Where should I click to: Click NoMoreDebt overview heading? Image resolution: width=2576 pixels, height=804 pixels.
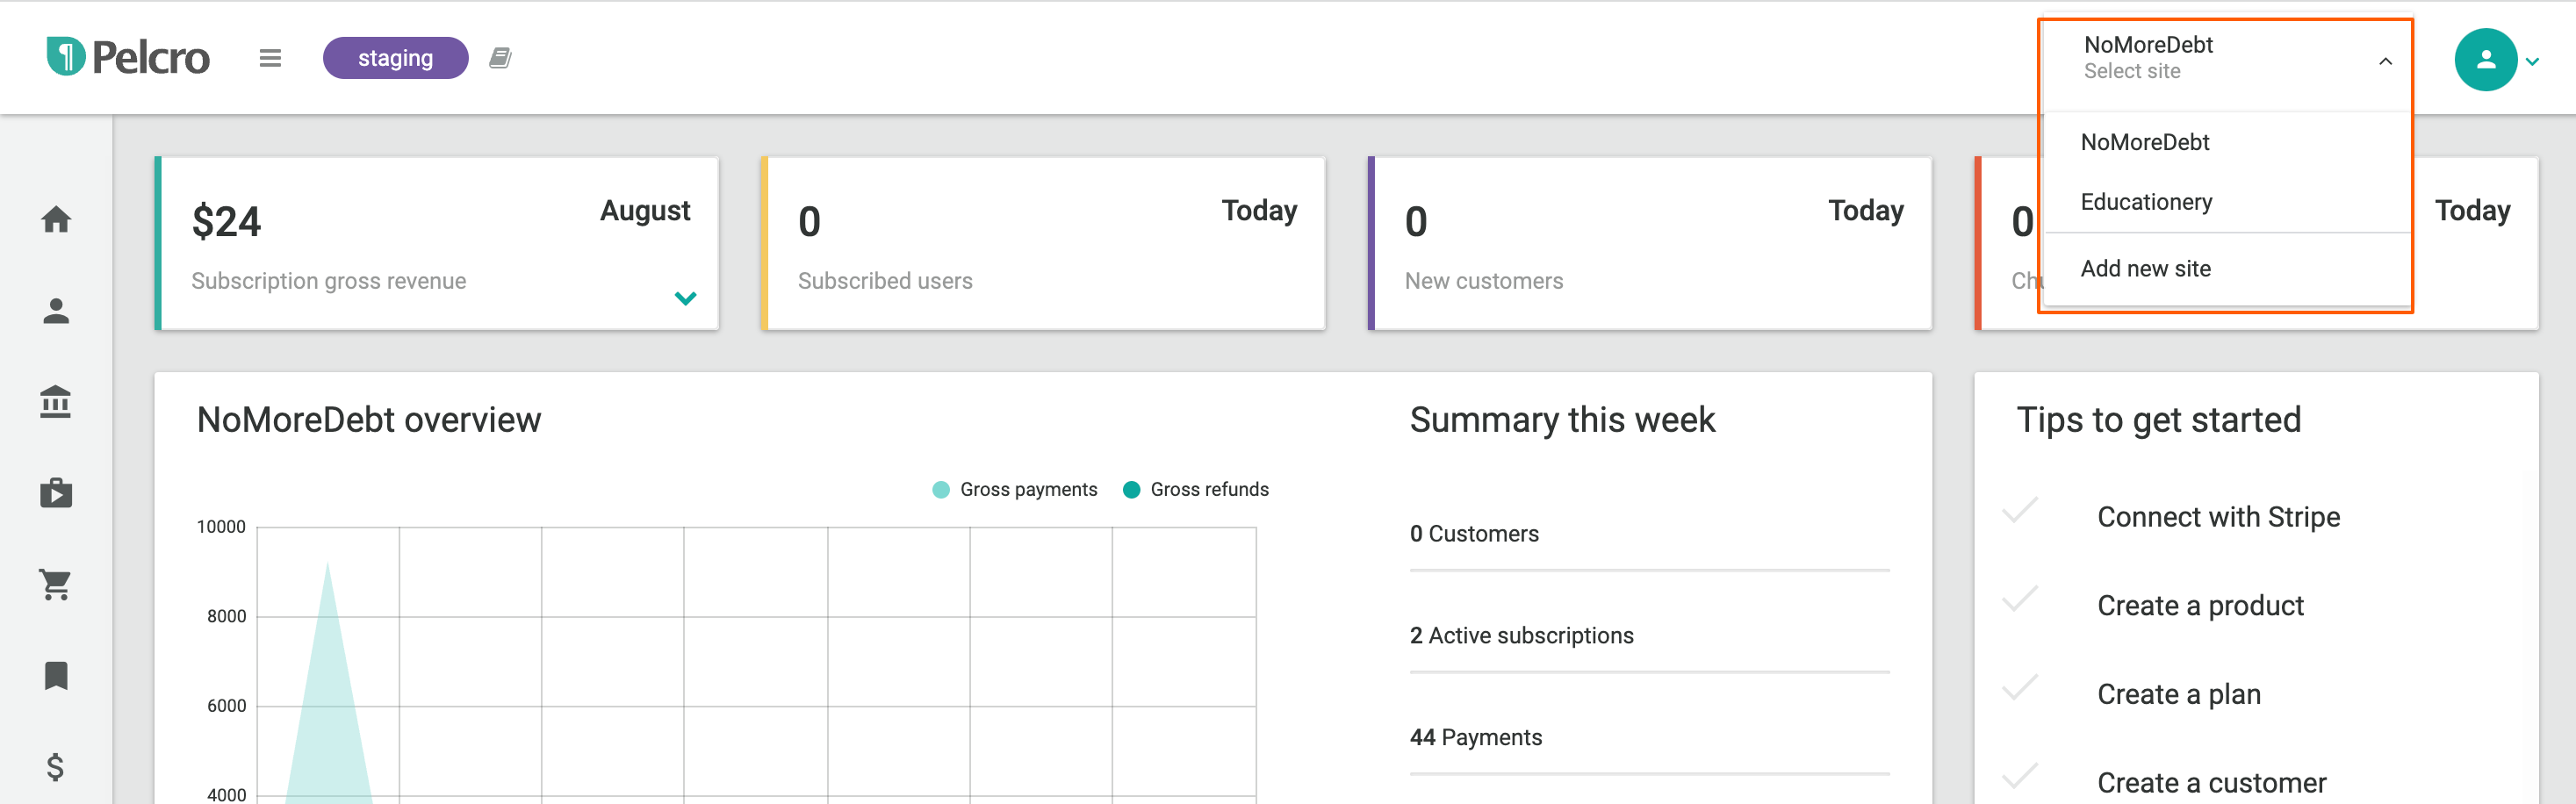click(x=368, y=420)
